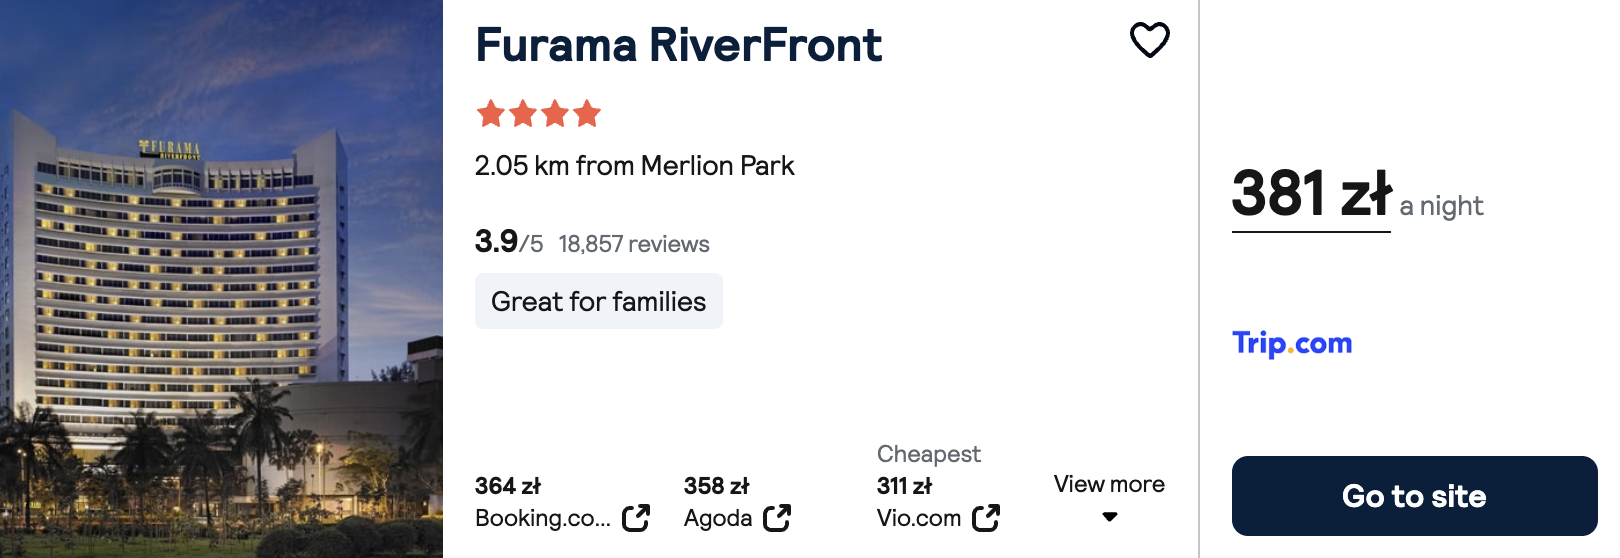1620x558 pixels.
Task: Select the 358 zł Agoda price
Action: (x=716, y=486)
